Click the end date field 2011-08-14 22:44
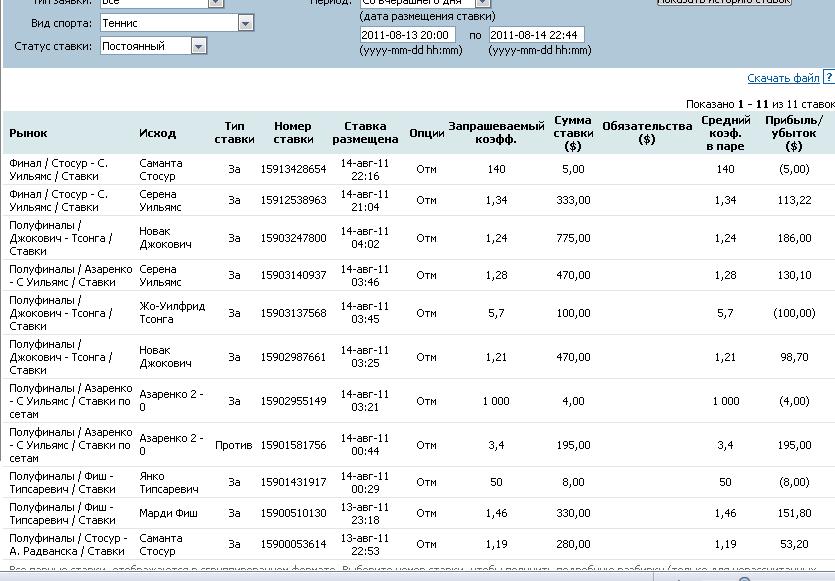Viewport: 835px width, 581px height. (536, 35)
